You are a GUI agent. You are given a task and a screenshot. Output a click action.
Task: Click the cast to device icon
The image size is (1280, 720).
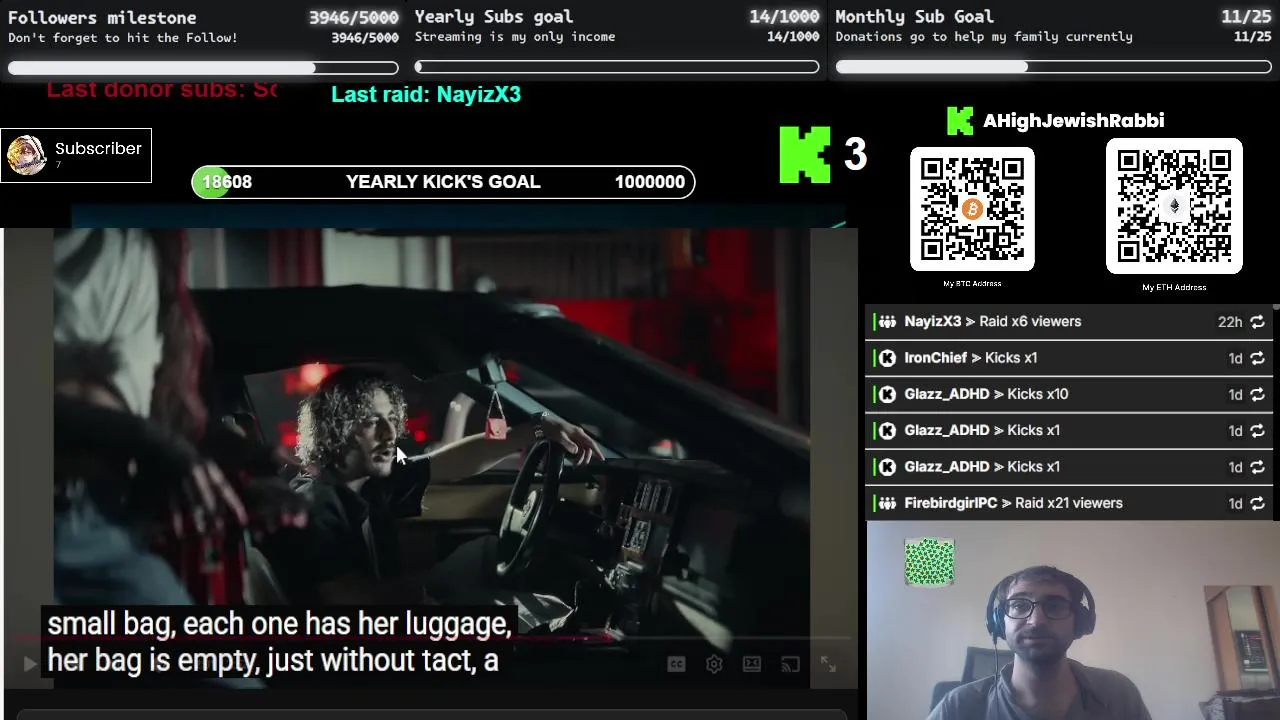[790, 664]
